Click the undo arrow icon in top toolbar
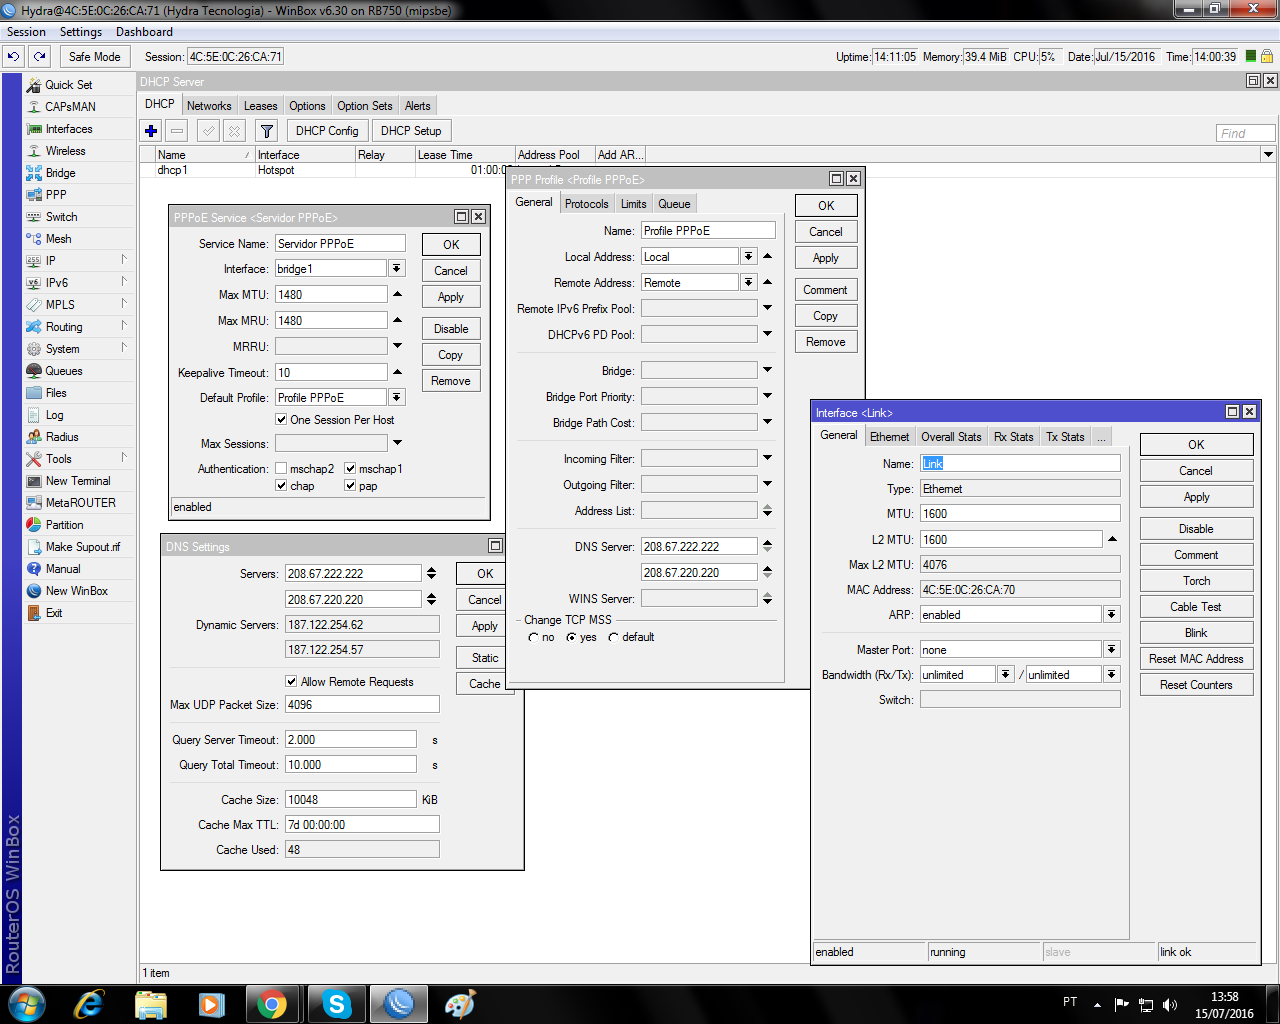The width and height of the screenshot is (1280, 1024). [x=13, y=57]
